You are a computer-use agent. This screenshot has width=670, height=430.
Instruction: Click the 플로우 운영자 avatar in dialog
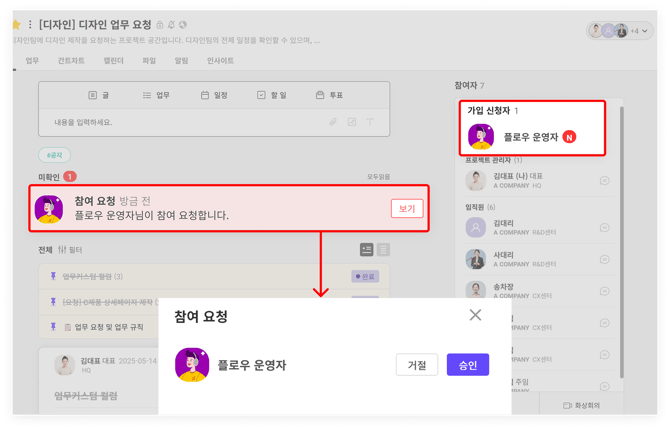(191, 365)
